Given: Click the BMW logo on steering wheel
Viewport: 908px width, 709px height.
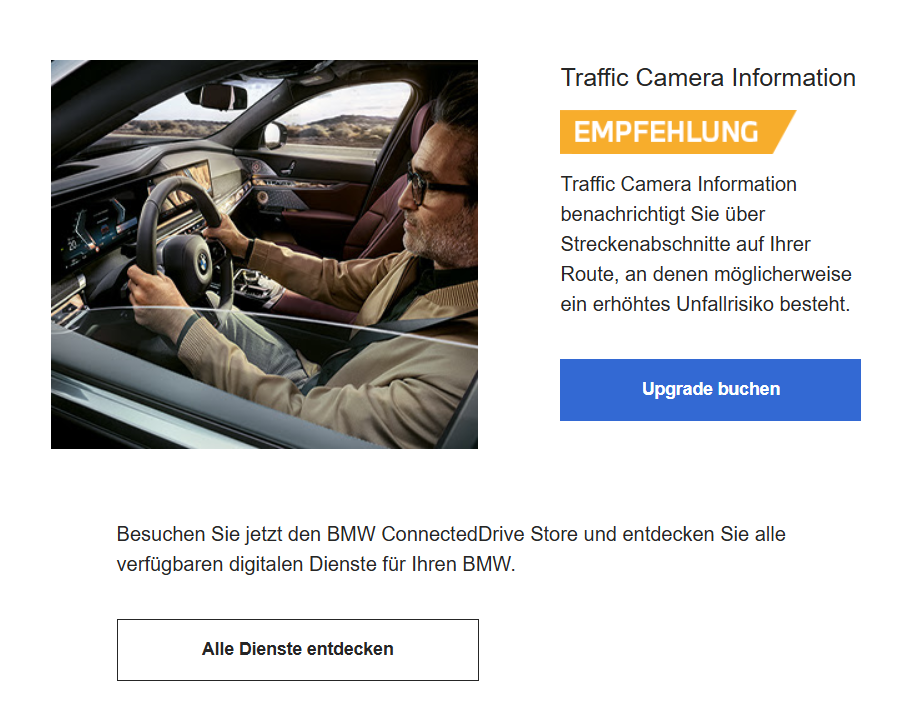Looking at the screenshot, I should point(202,262).
